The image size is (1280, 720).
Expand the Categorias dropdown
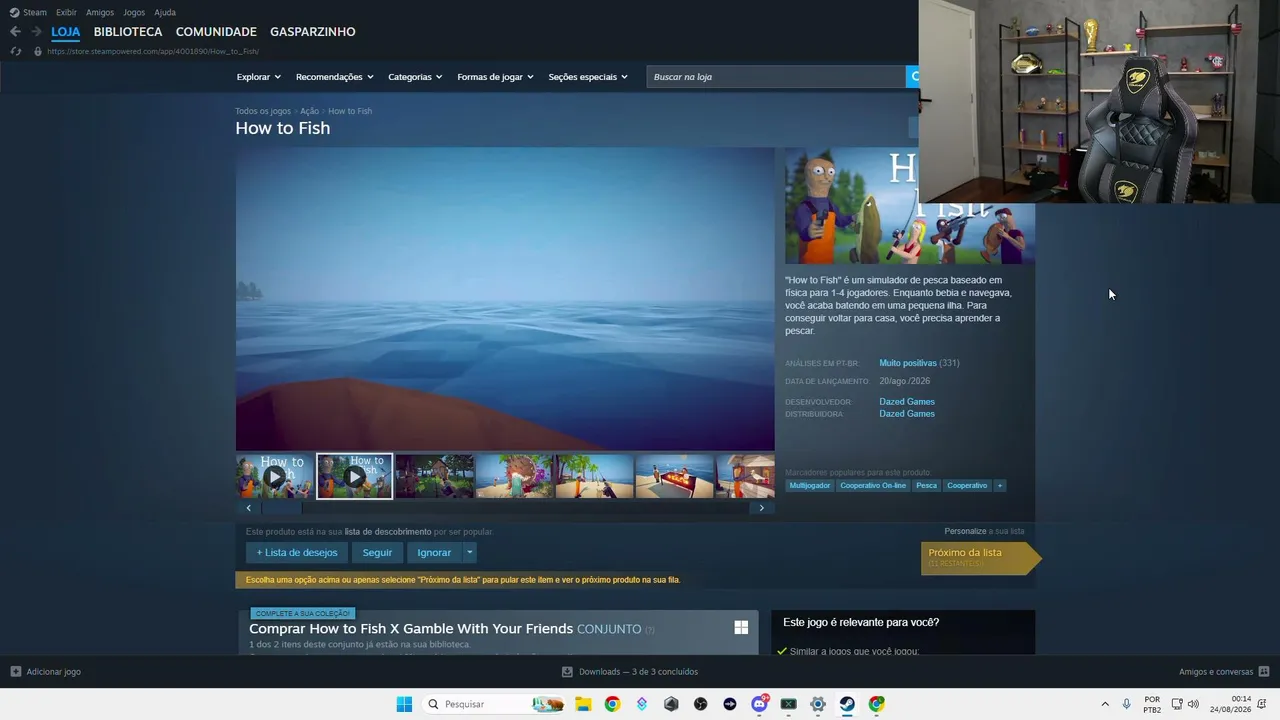[x=415, y=77]
